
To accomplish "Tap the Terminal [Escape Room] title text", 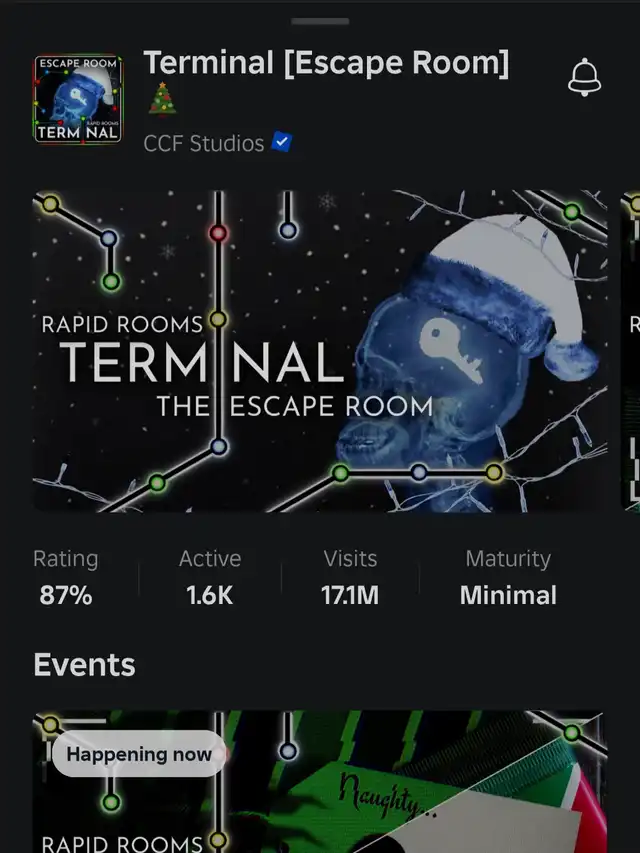I will [x=327, y=63].
